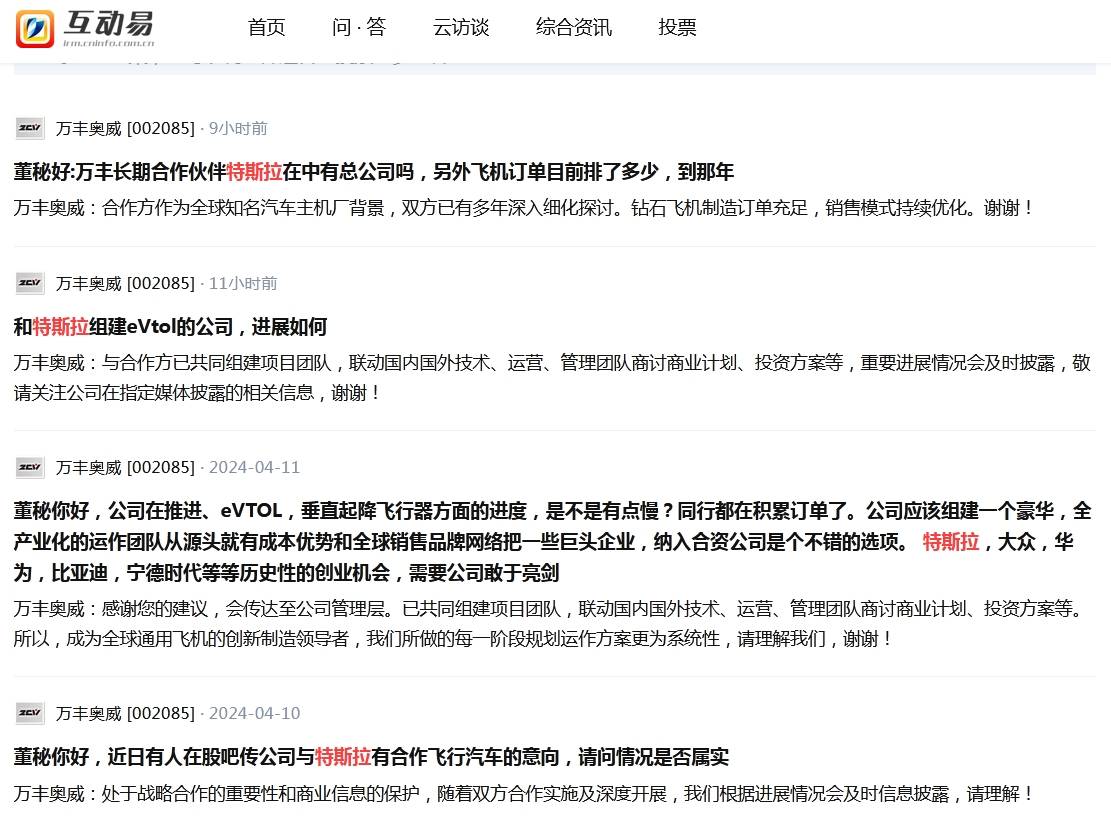
Task: Click the 9小时前 timestamp
Action: click(x=238, y=128)
